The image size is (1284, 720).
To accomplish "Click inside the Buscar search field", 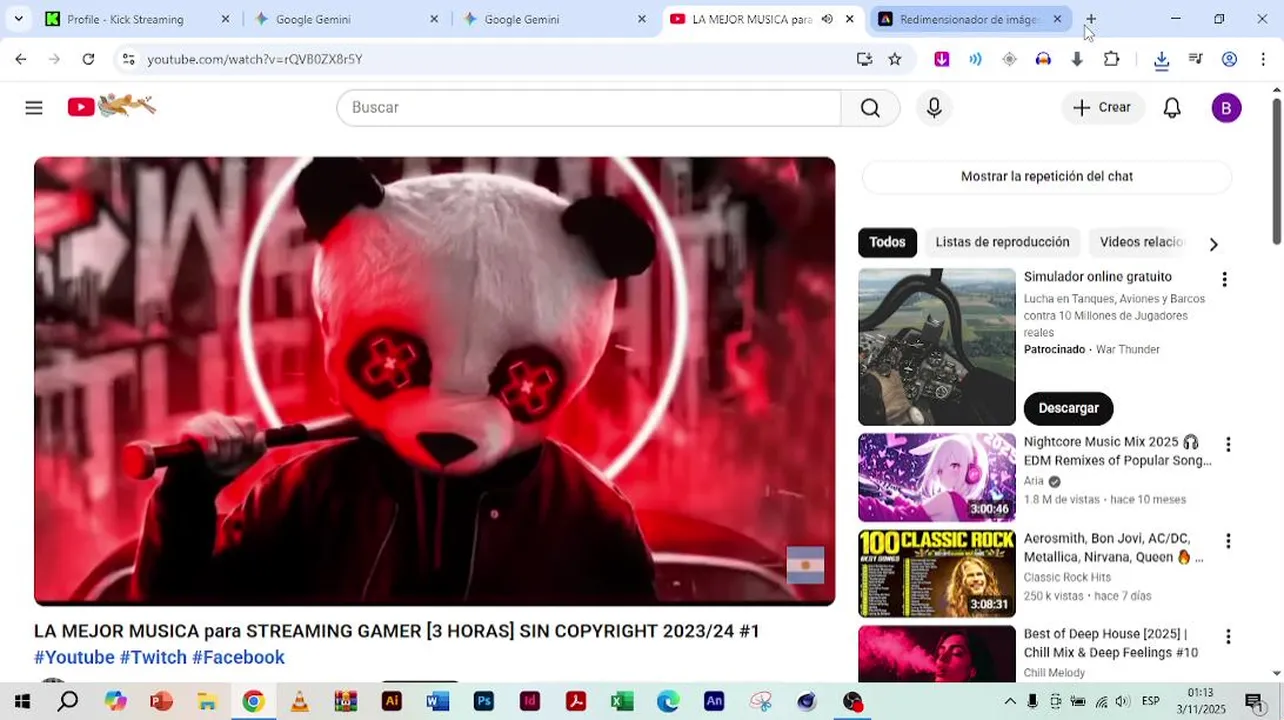I will pos(590,108).
